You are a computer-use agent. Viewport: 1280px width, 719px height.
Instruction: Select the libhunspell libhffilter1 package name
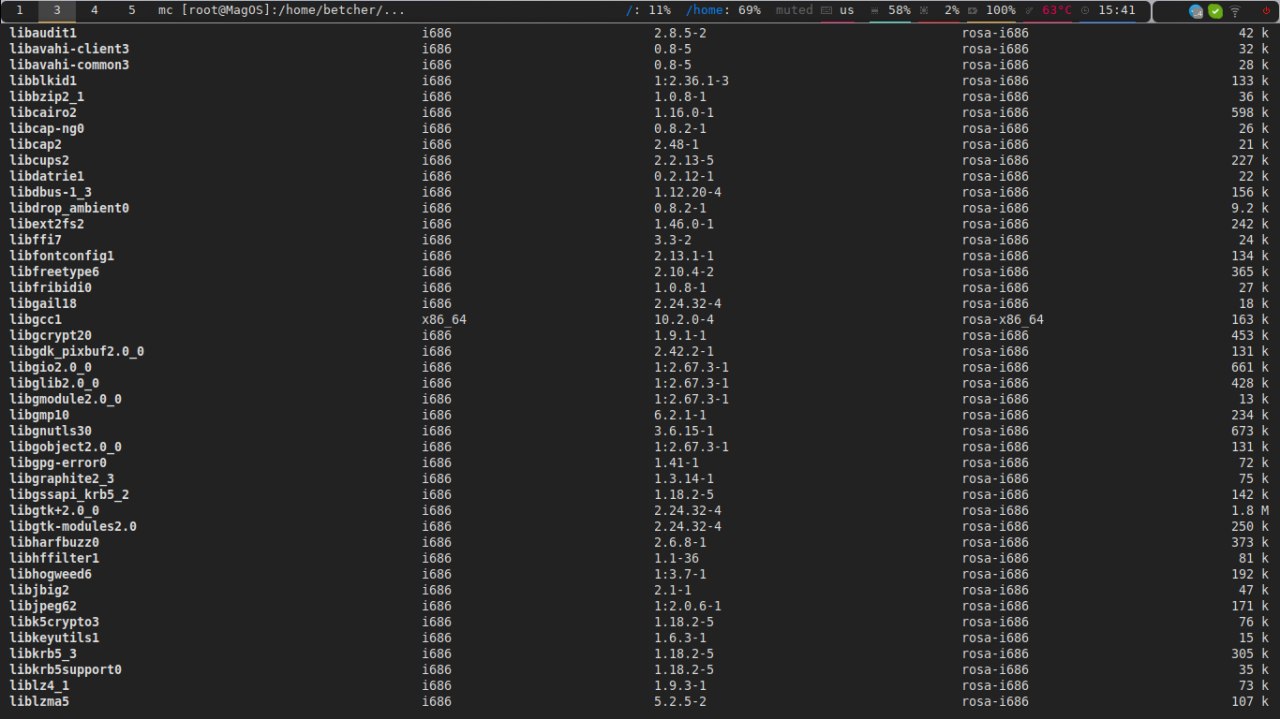click(x=54, y=559)
